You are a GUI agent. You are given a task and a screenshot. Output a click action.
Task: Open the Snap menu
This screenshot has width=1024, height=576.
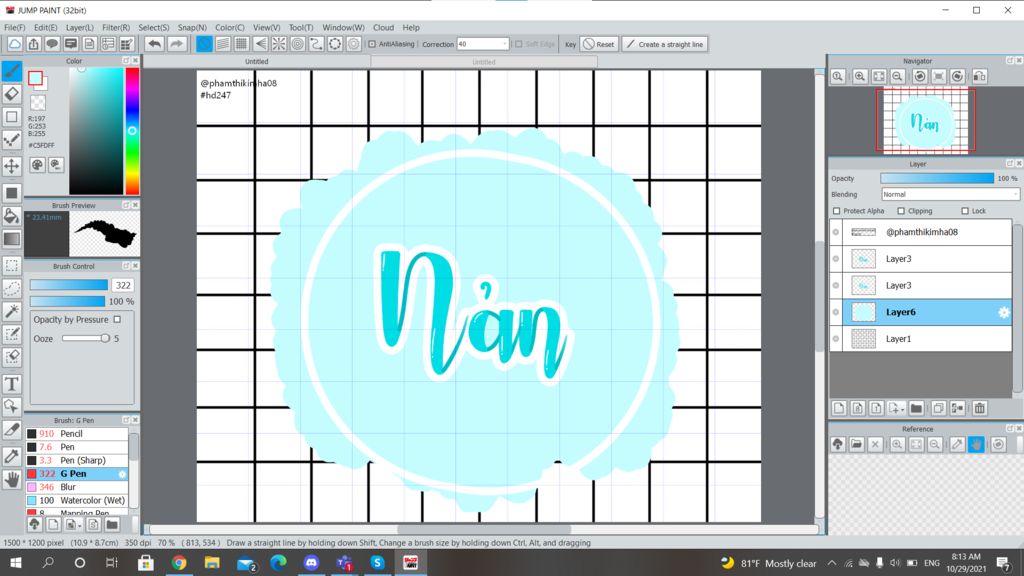pos(192,27)
